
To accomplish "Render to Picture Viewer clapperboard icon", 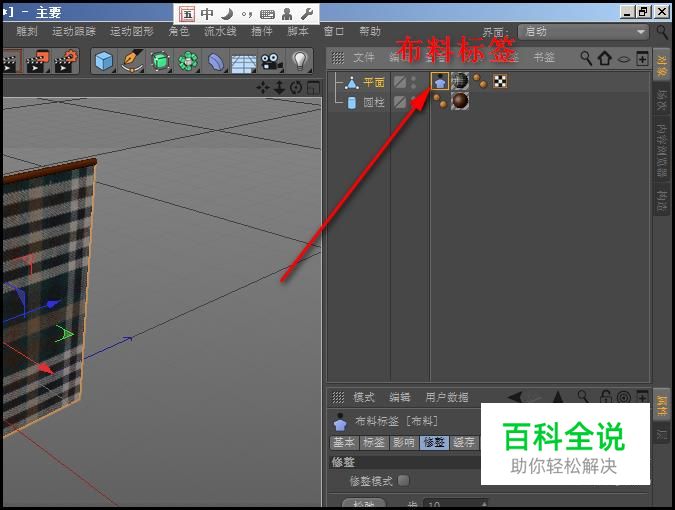I will coord(38,61).
